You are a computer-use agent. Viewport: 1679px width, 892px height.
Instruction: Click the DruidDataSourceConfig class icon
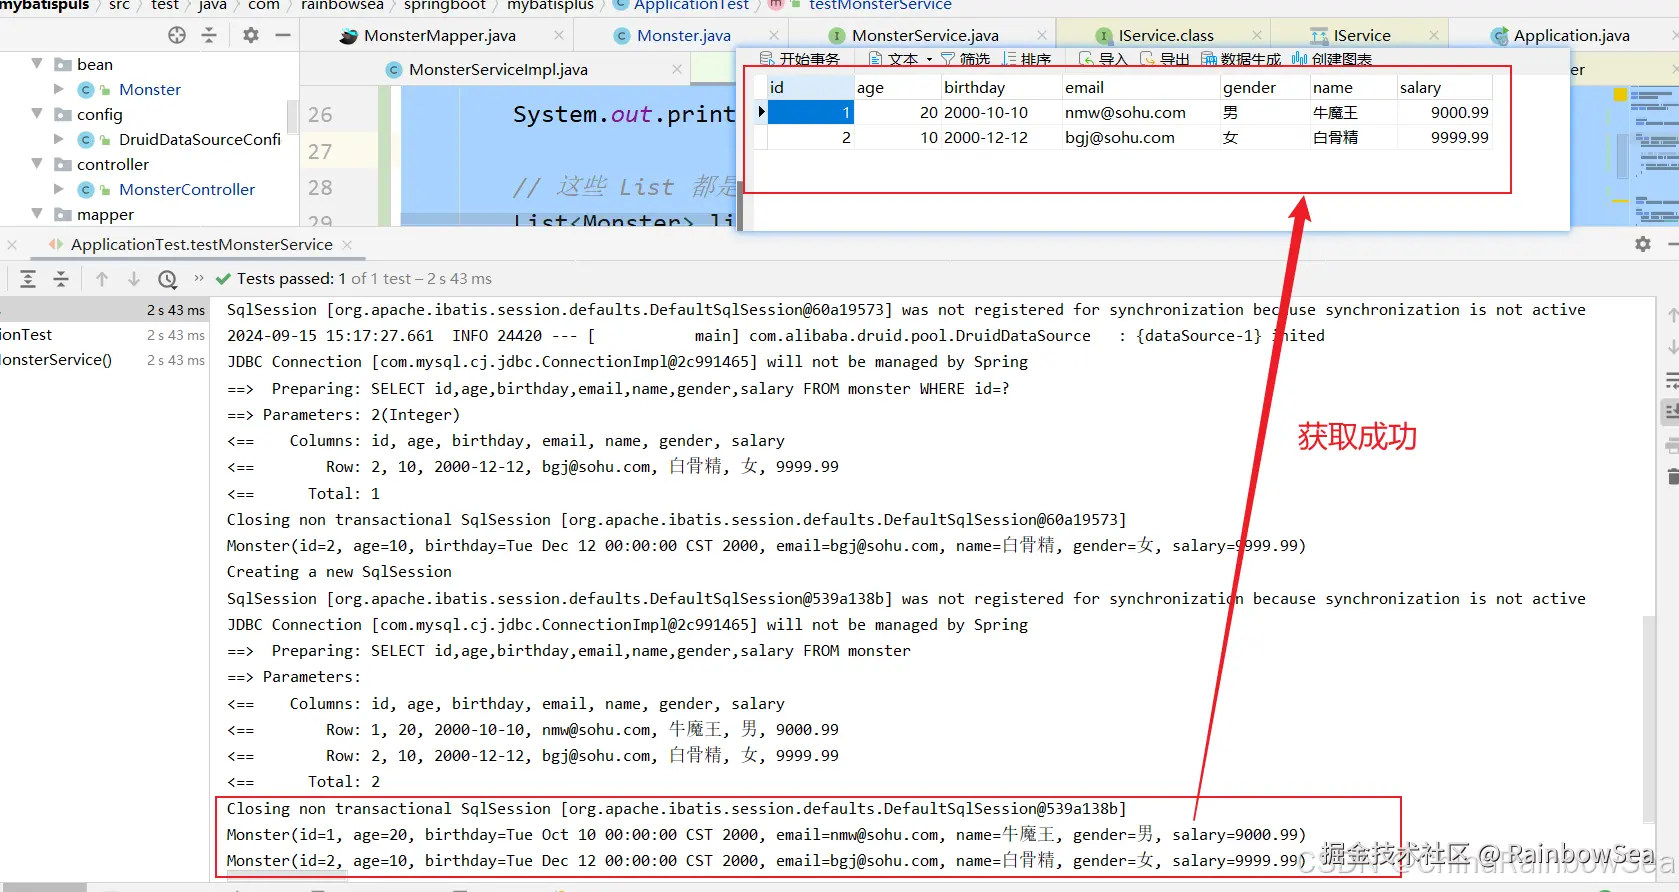(86, 140)
